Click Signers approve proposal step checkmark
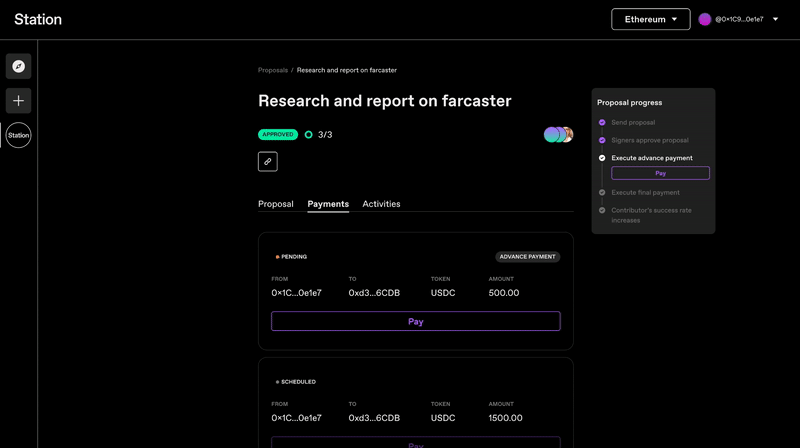This screenshot has height=448, width=800. pyautogui.click(x=602, y=140)
